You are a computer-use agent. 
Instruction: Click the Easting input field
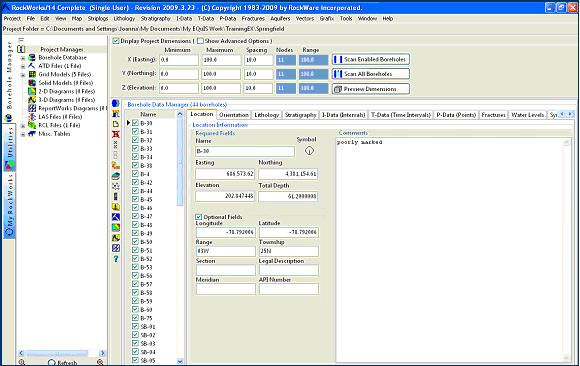pyautogui.click(x=225, y=174)
